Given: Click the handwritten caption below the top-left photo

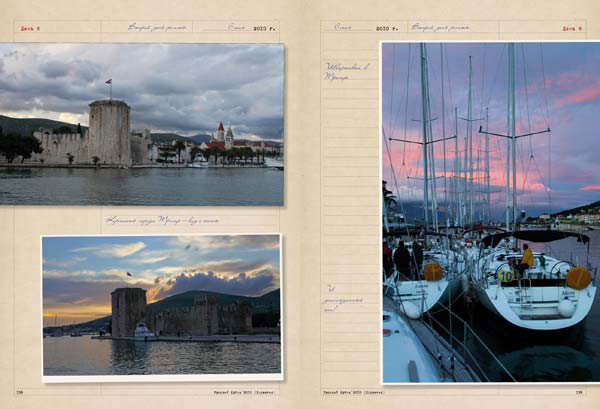Looking at the screenshot, I should pos(162,220).
